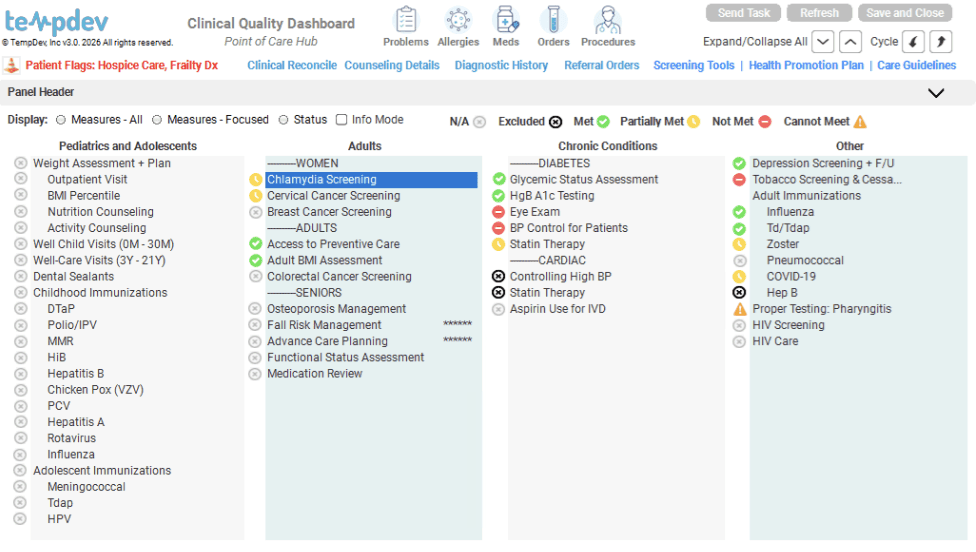Screen dimensions: 976x552
Task: Select the Status display radio button
Action: click(x=283, y=119)
